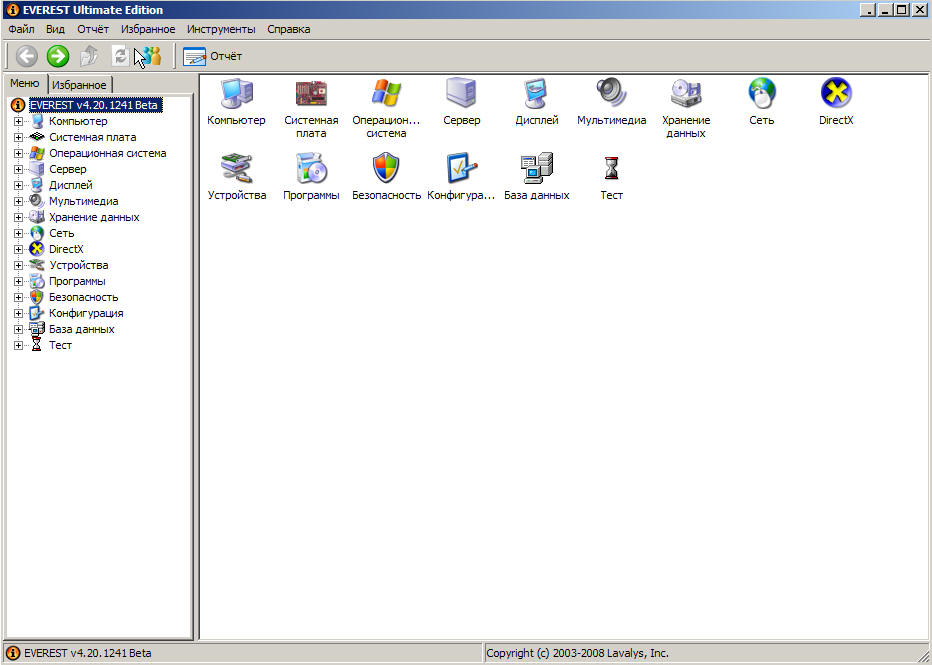Expand the Операционная система tree node

tap(18, 153)
